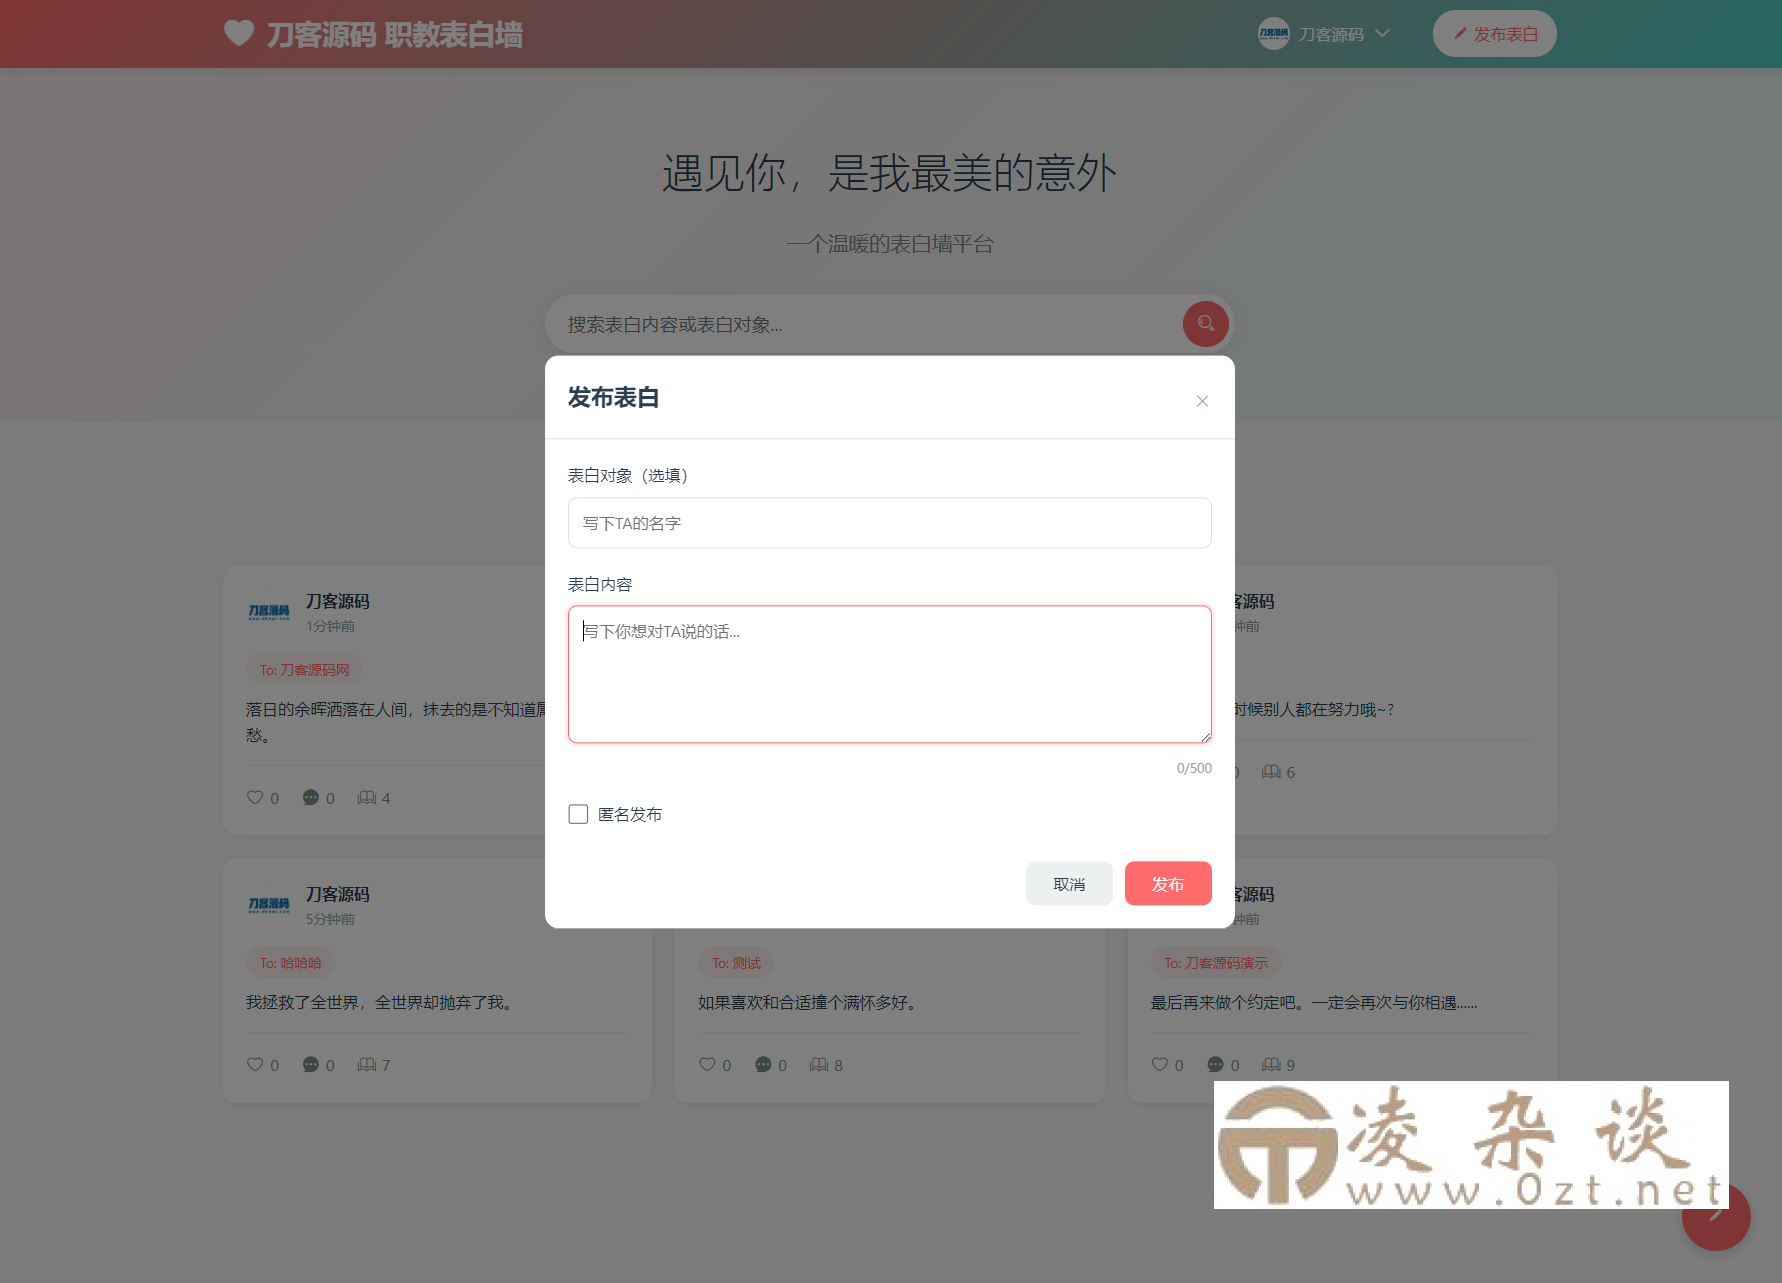Open comments on the 落日的余晖 post
Image resolution: width=1782 pixels, height=1283 pixels.
click(311, 797)
